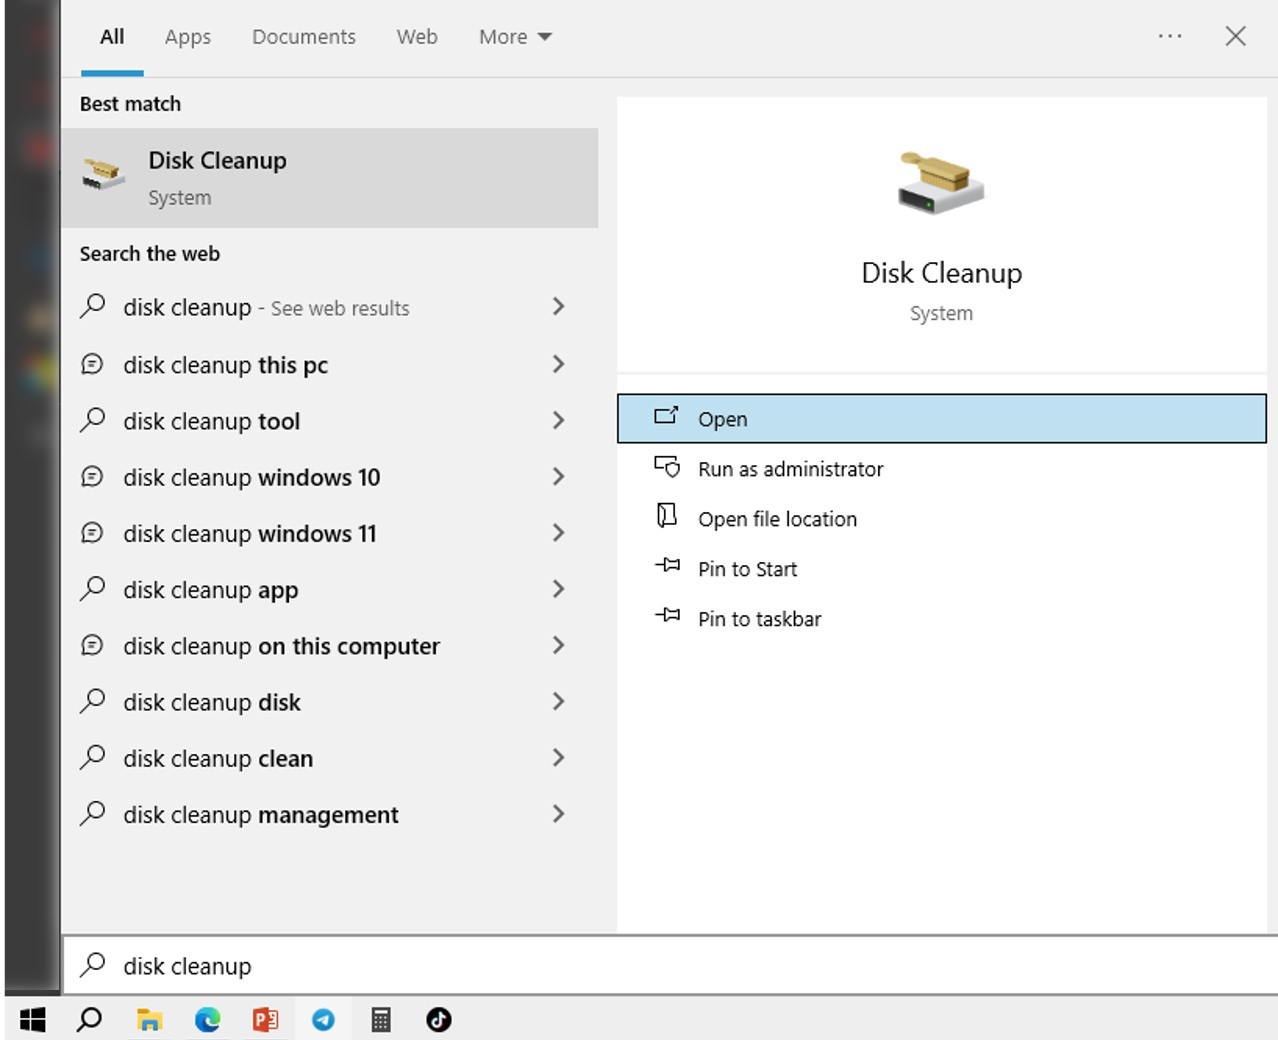Expand the 'disk cleanup this pc' arrow
The width and height of the screenshot is (1278, 1040).
coord(559,364)
